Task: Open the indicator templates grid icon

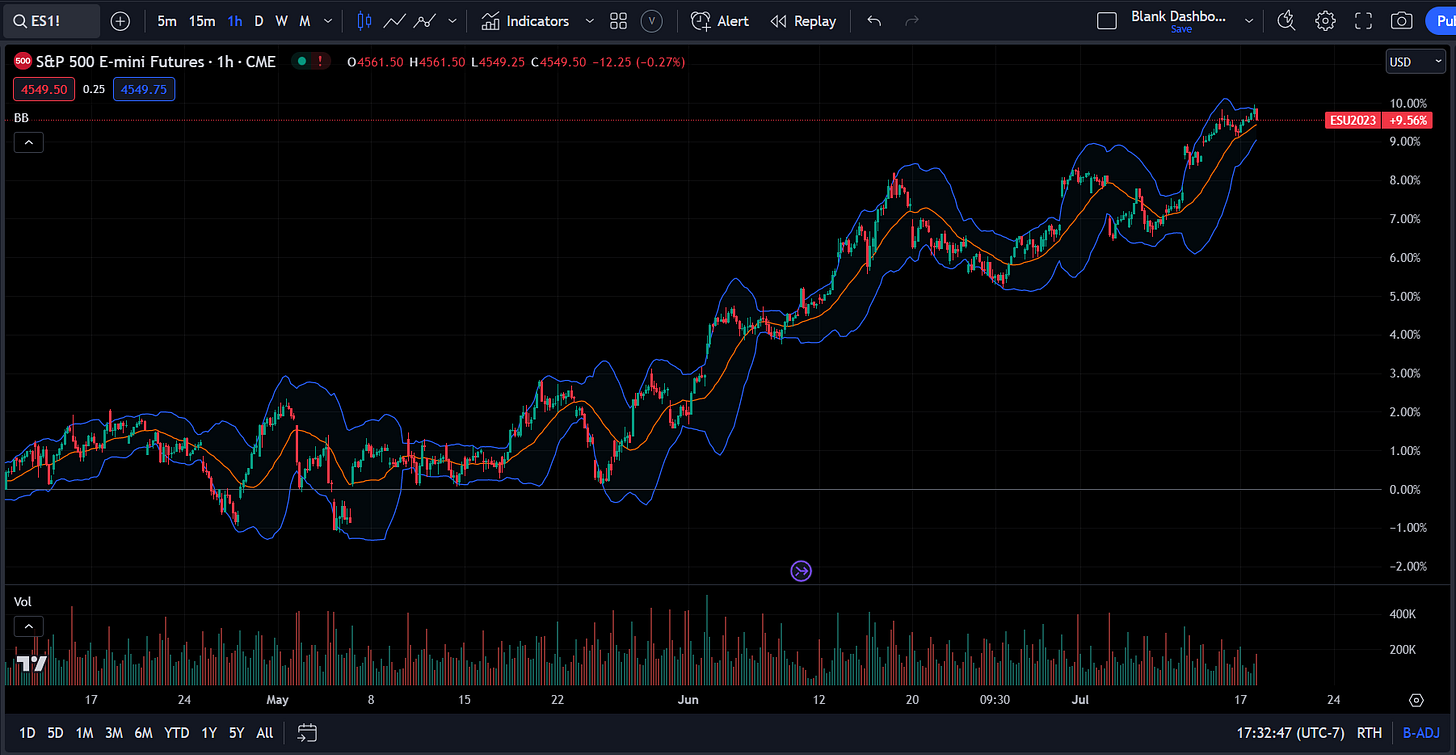Action: (619, 21)
